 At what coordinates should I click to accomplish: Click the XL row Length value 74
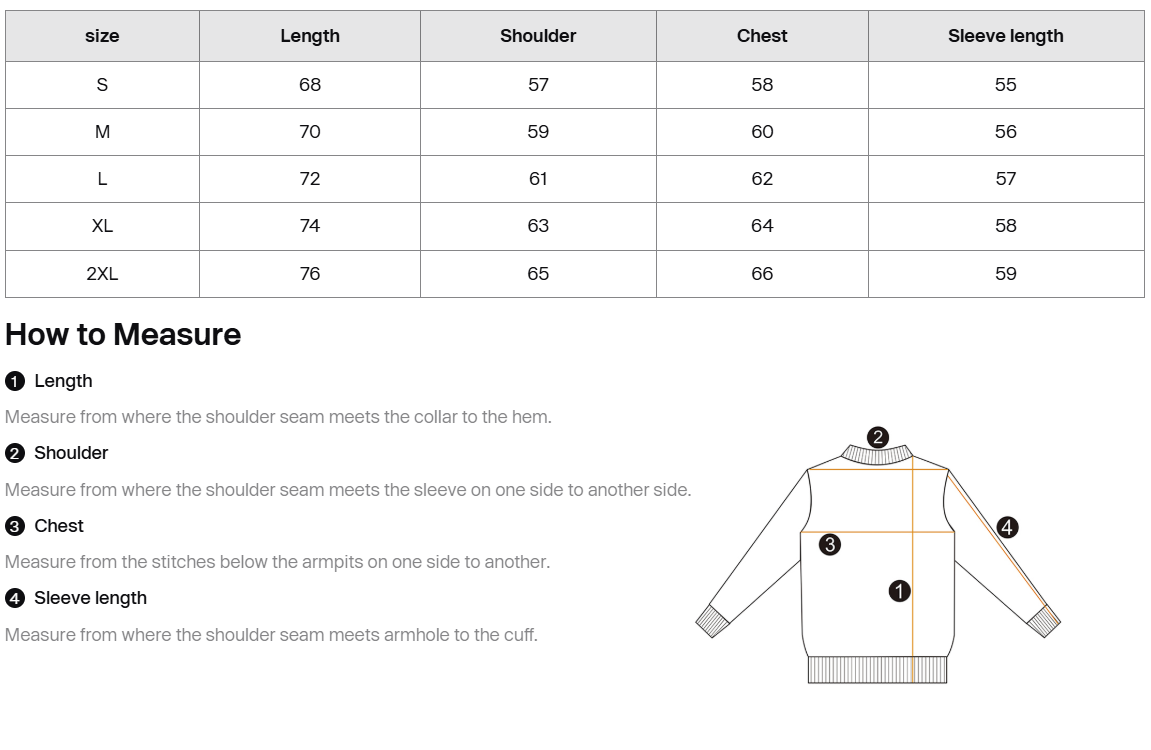310,226
